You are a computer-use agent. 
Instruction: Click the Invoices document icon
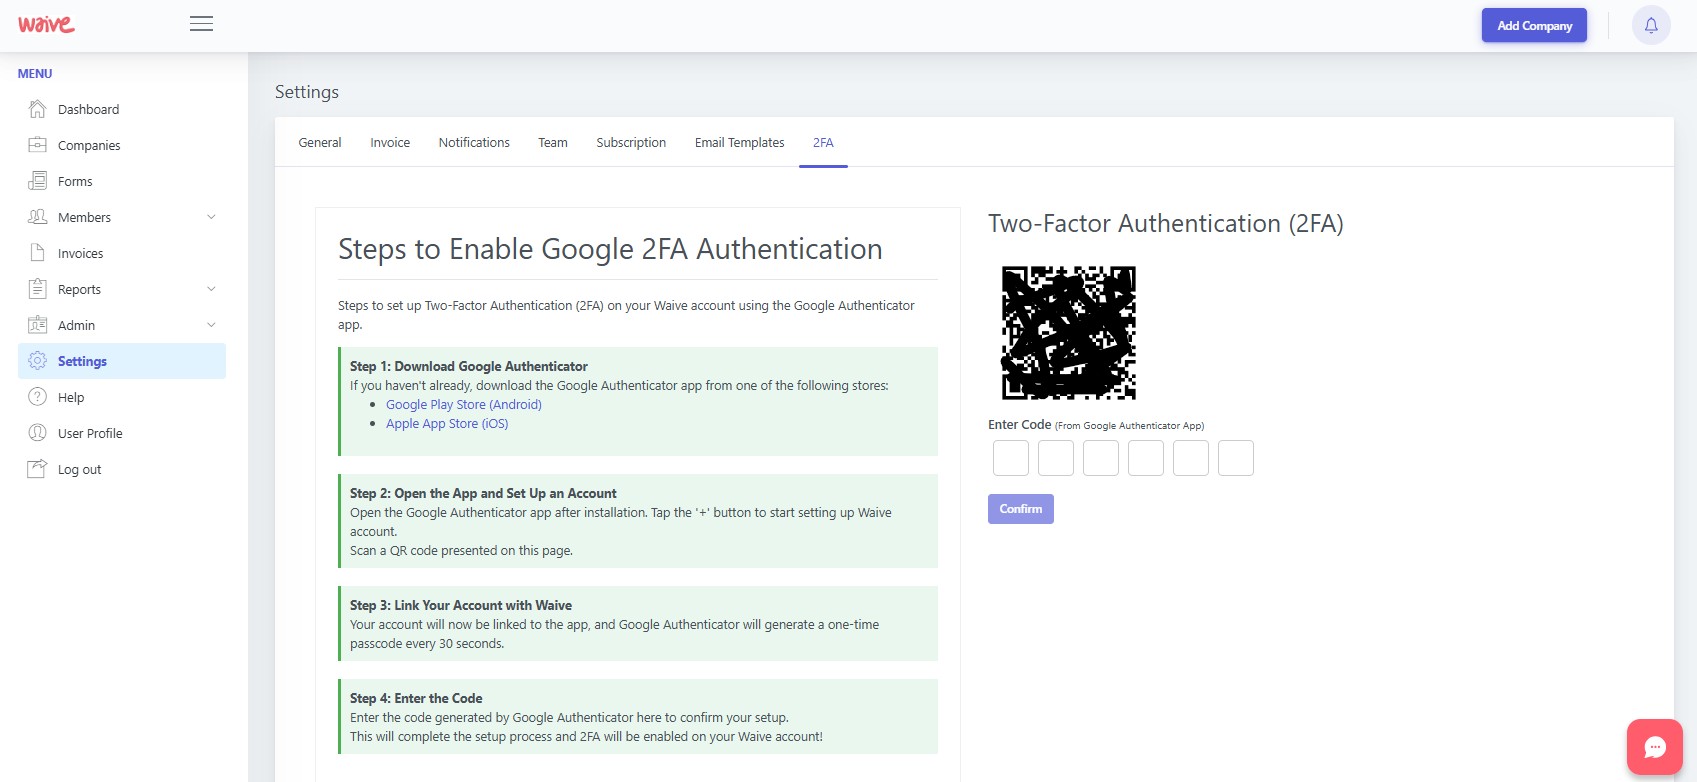[37, 253]
